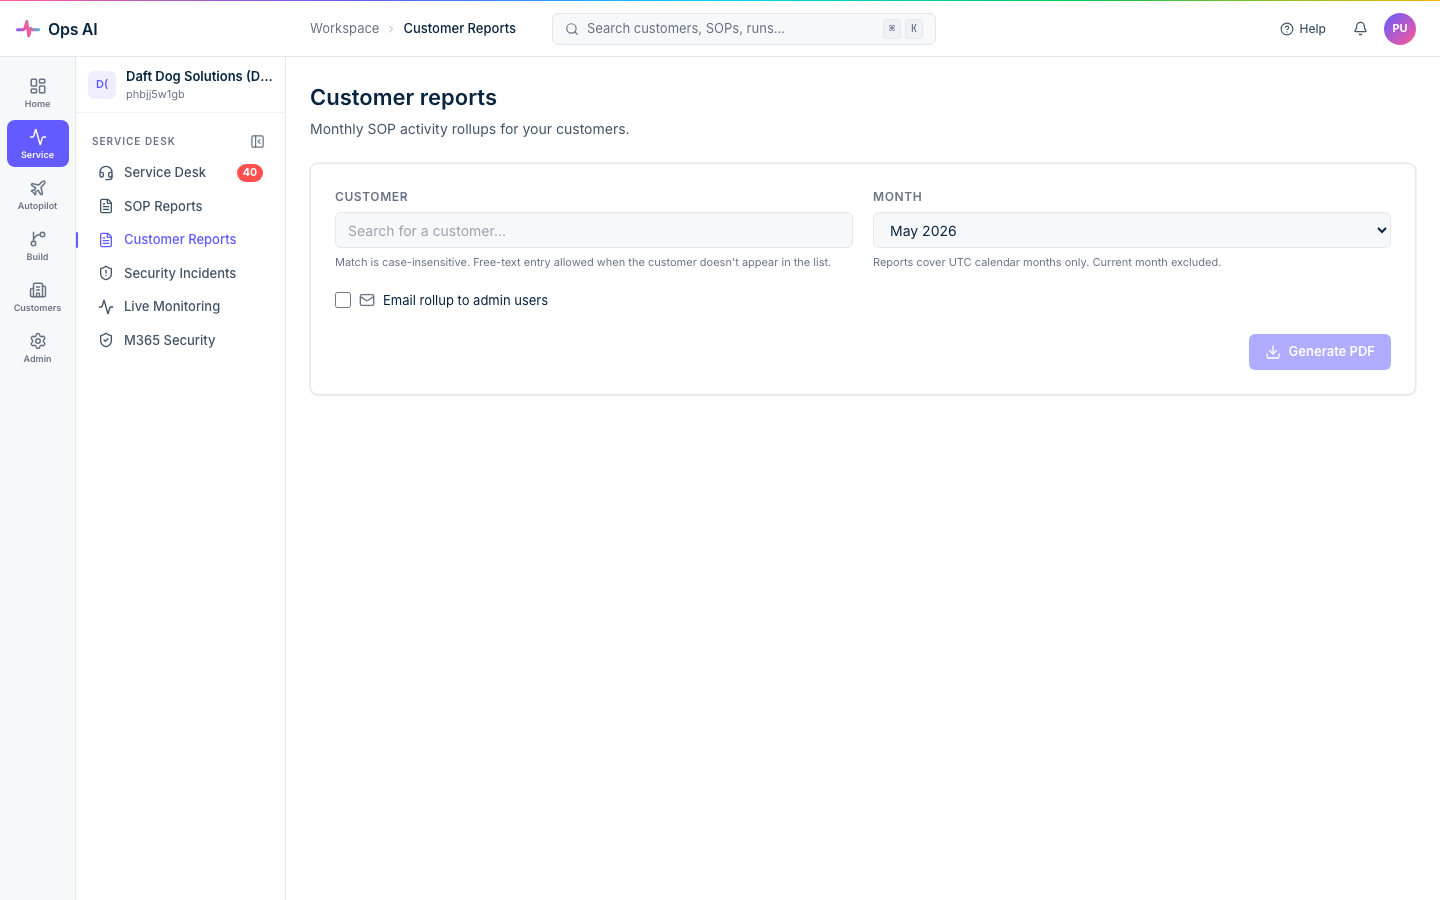
Task: Open the Autopilot section
Action: (38, 194)
